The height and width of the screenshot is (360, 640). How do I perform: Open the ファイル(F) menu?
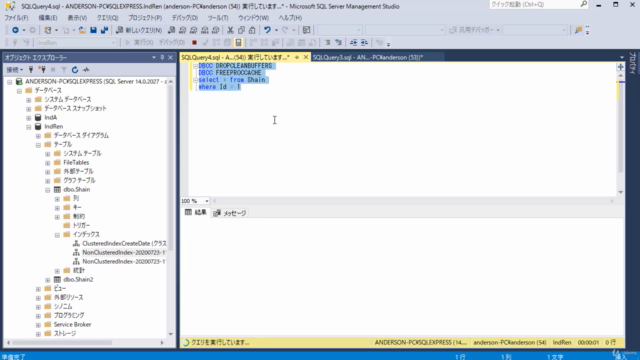[16, 18]
